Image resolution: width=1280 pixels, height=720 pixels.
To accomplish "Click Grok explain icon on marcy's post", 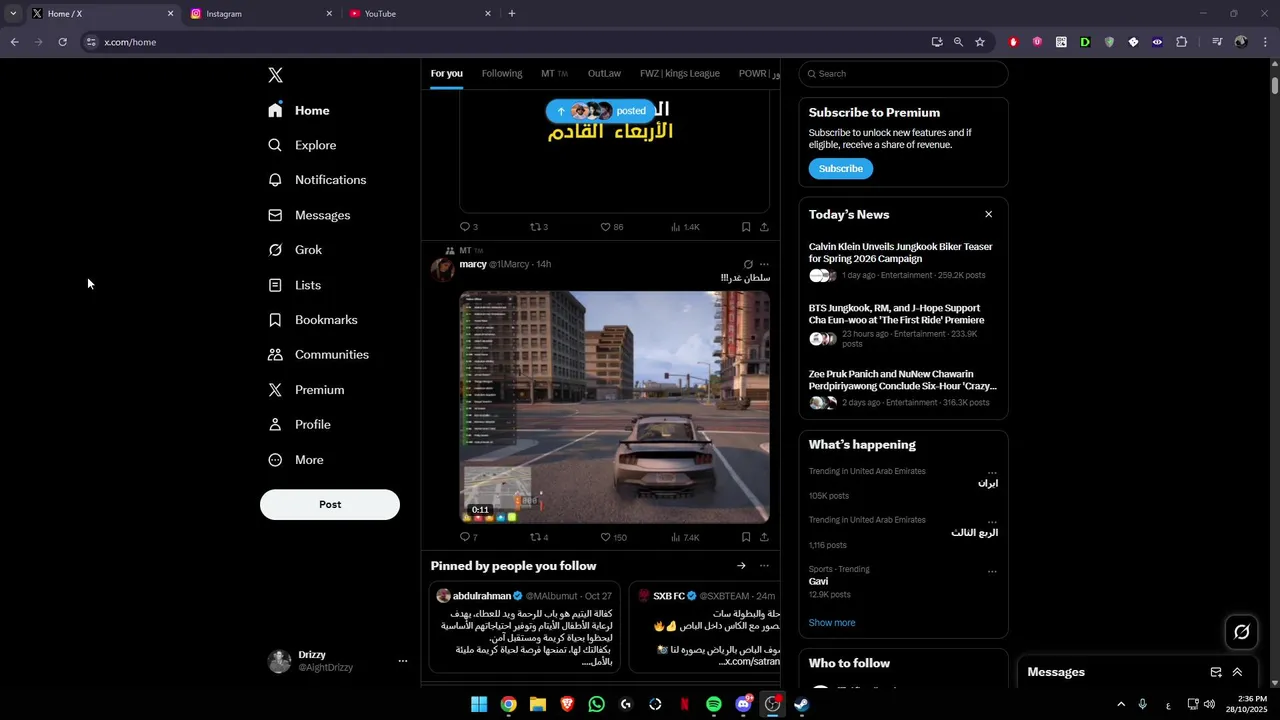I will [x=748, y=264].
